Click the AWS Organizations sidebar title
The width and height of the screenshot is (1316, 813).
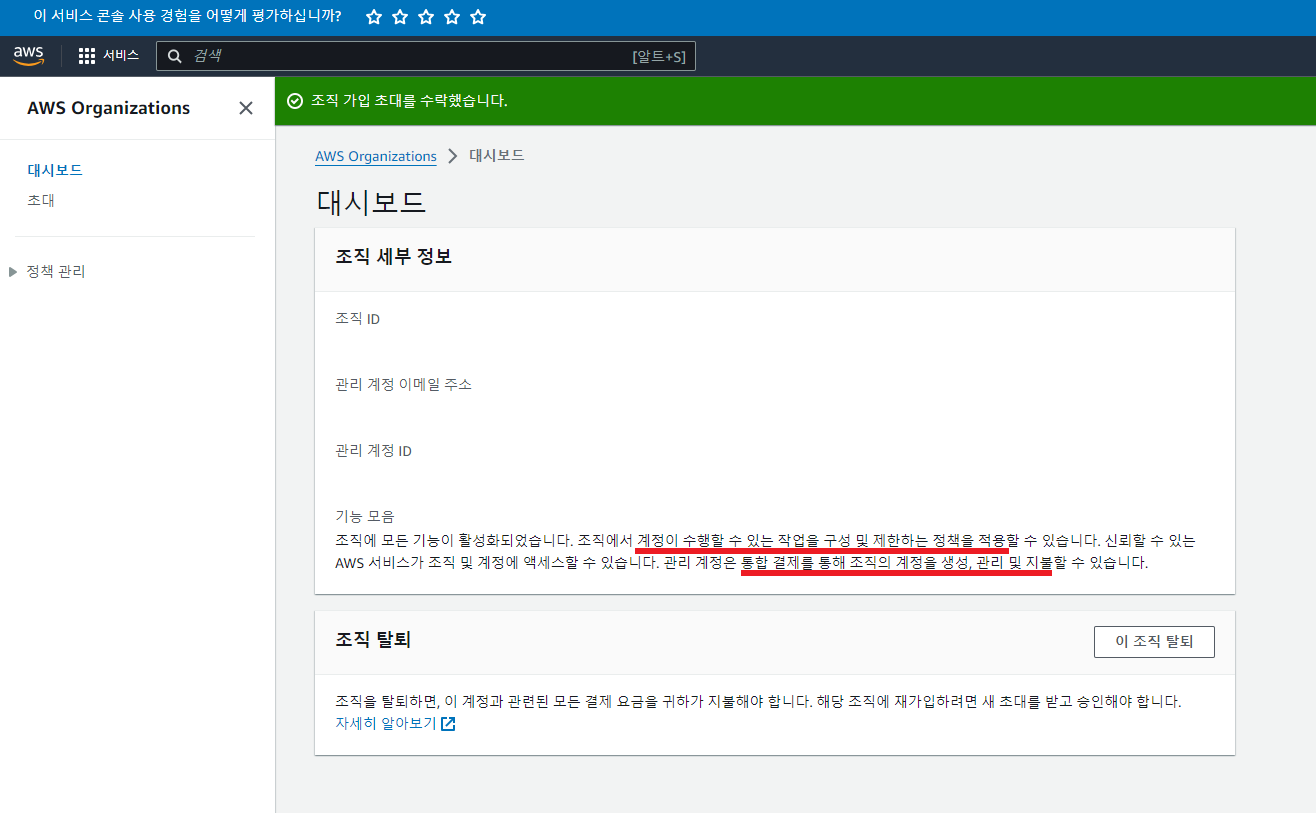click(x=109, y=108)
